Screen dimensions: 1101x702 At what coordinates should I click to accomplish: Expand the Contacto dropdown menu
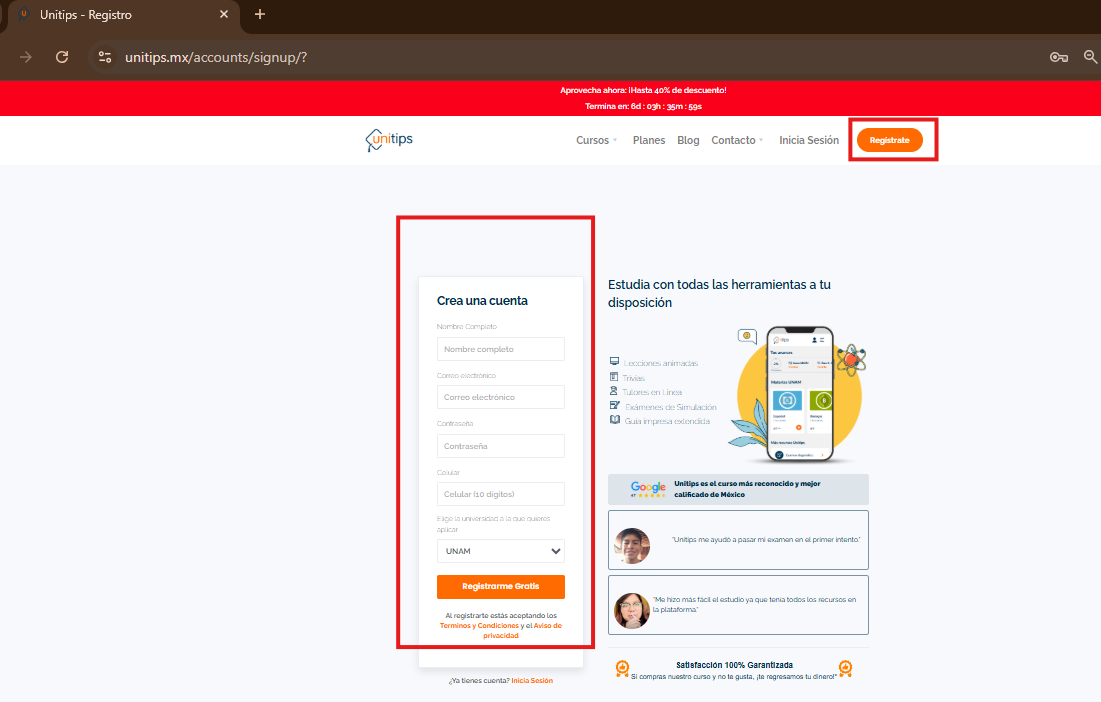pos(737,141)
